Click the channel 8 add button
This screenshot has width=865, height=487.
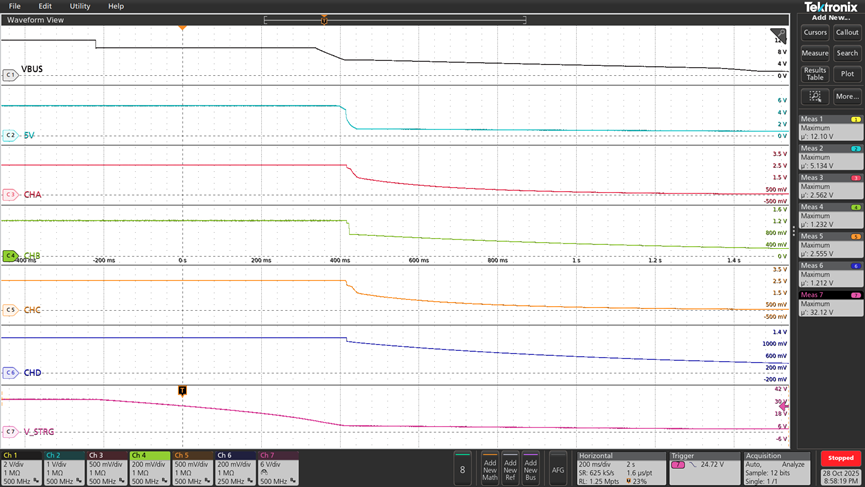(461, 468)
